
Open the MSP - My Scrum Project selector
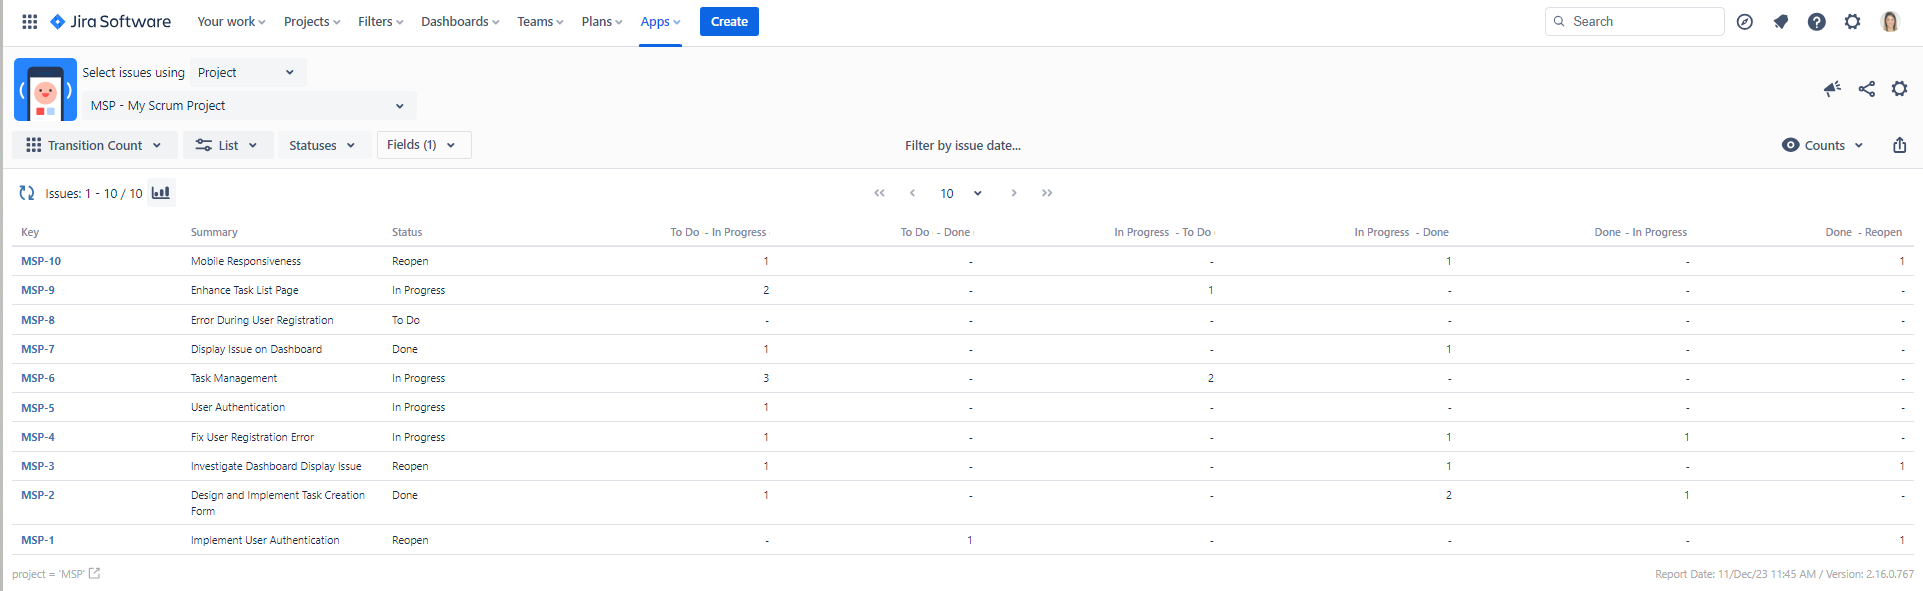pyautogui.click(x=248, y=105)
